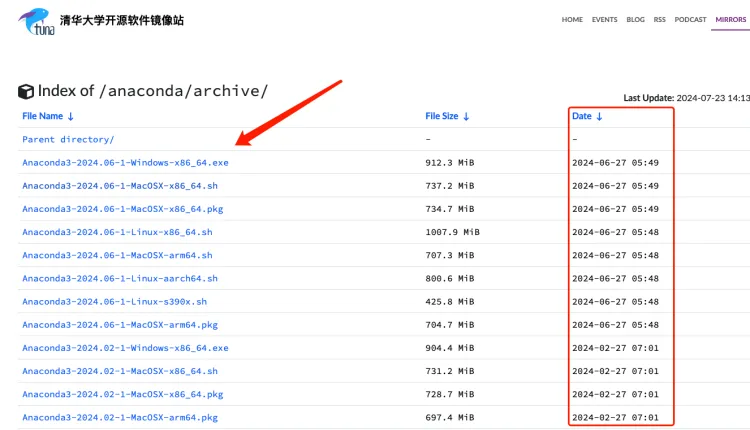Open the PODCAST menu item

click(690, 20)
